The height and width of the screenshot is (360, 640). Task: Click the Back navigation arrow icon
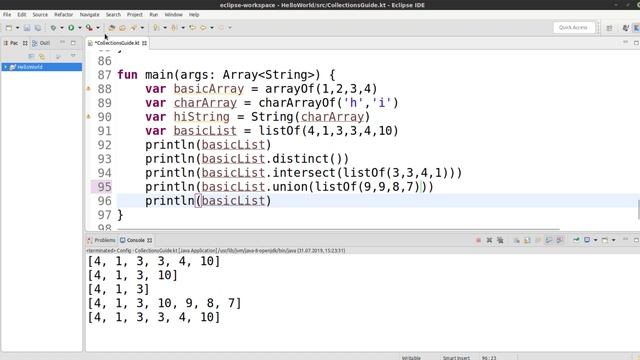(x=203, y=28)
